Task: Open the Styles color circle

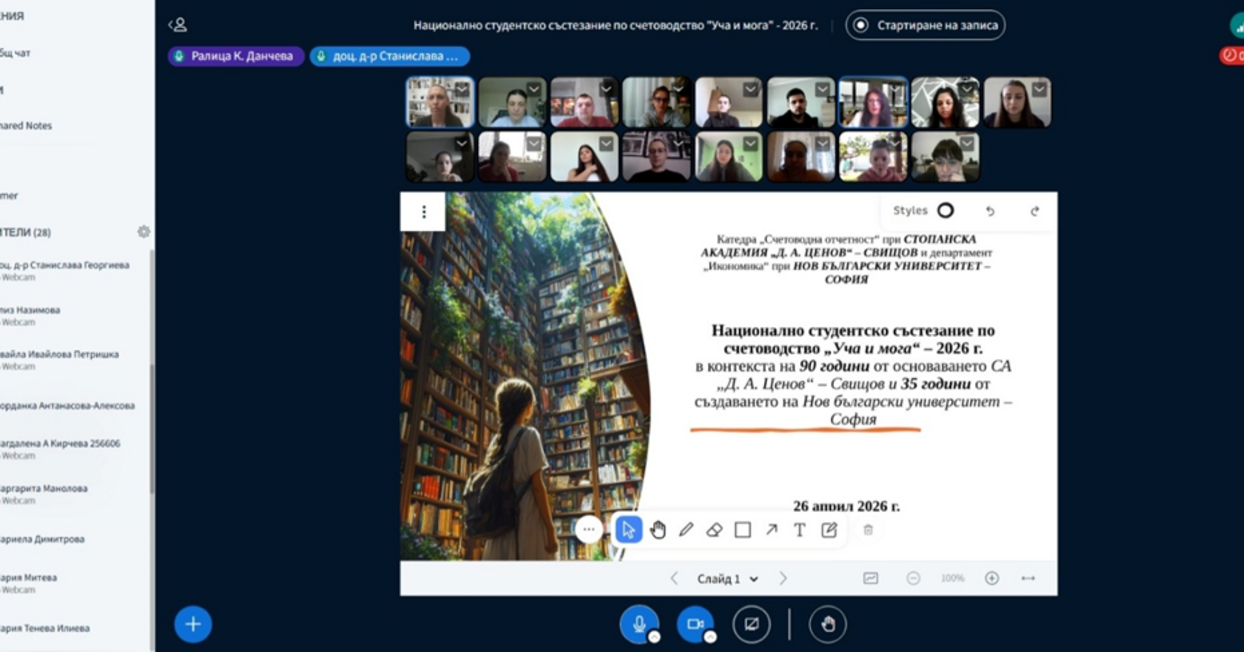Action: tap(945, 211)
